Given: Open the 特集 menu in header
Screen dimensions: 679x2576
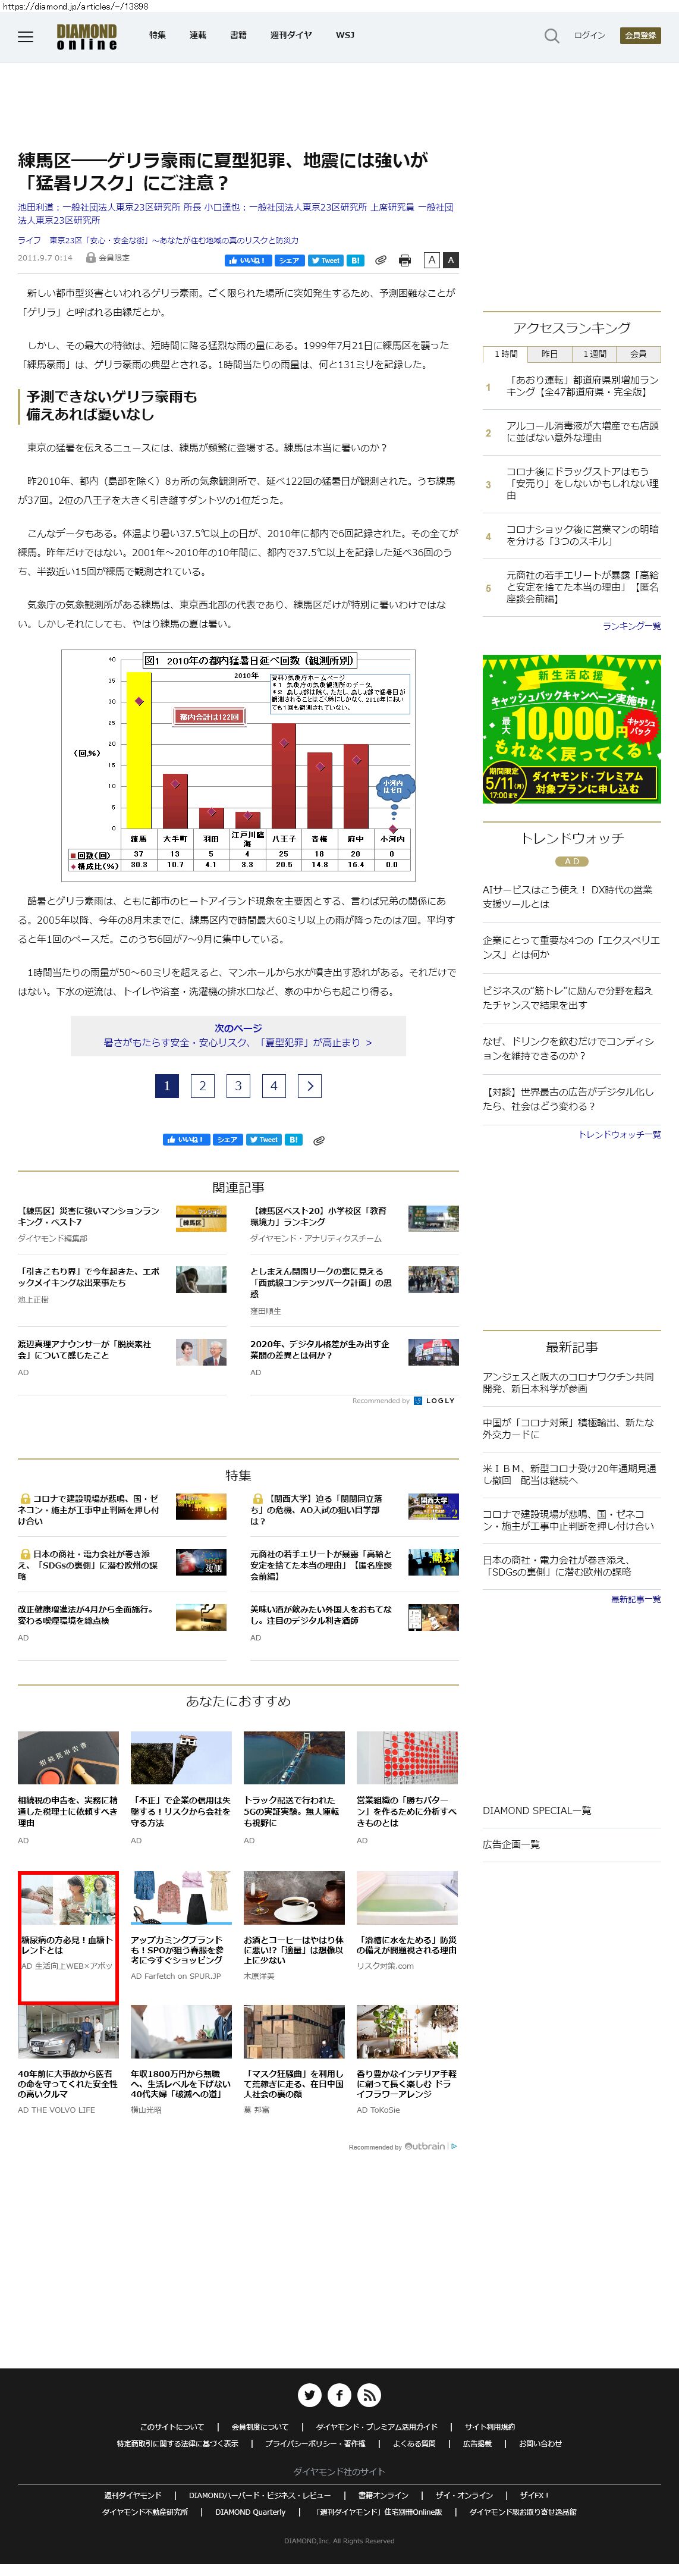Looking at the screenshot, I should 157,35.
